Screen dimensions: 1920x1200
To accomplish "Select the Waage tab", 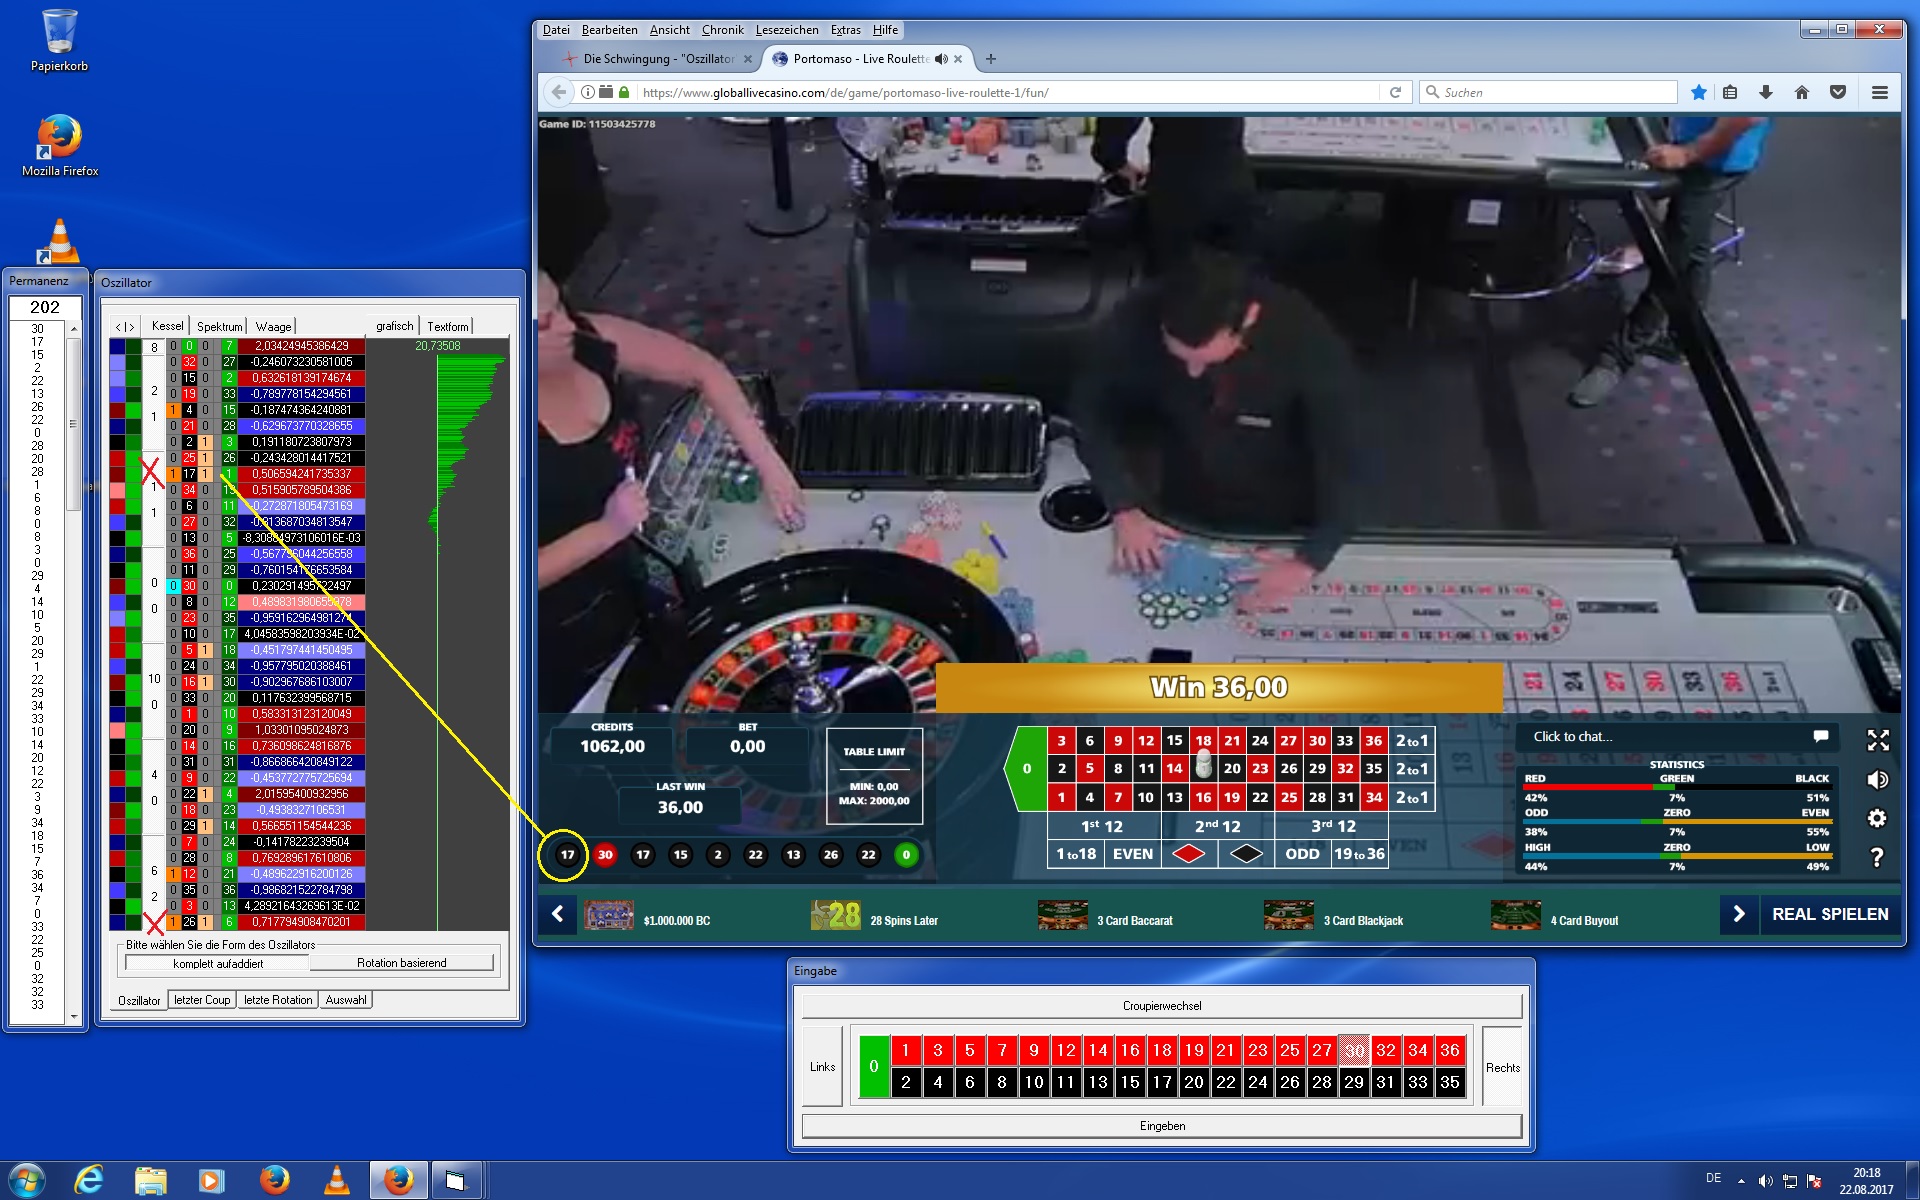I will (x=273, y=326).
